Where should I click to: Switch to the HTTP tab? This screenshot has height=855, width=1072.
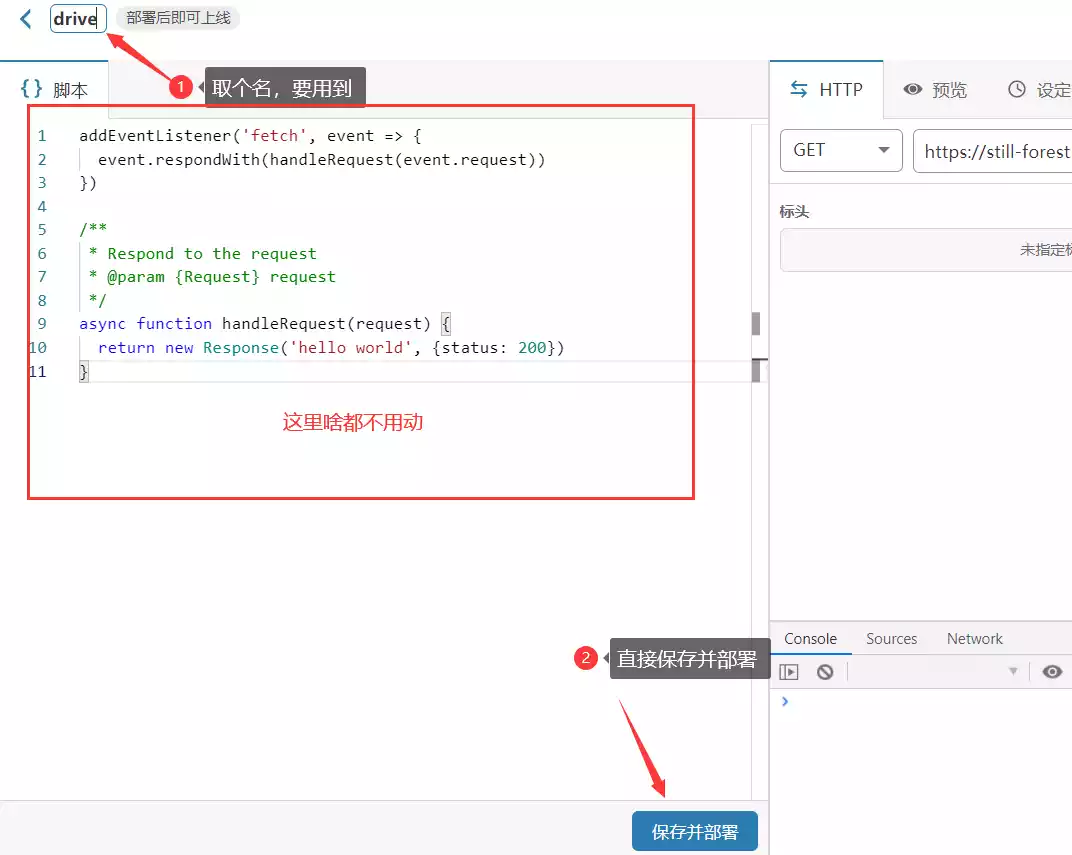pos(827,90)
